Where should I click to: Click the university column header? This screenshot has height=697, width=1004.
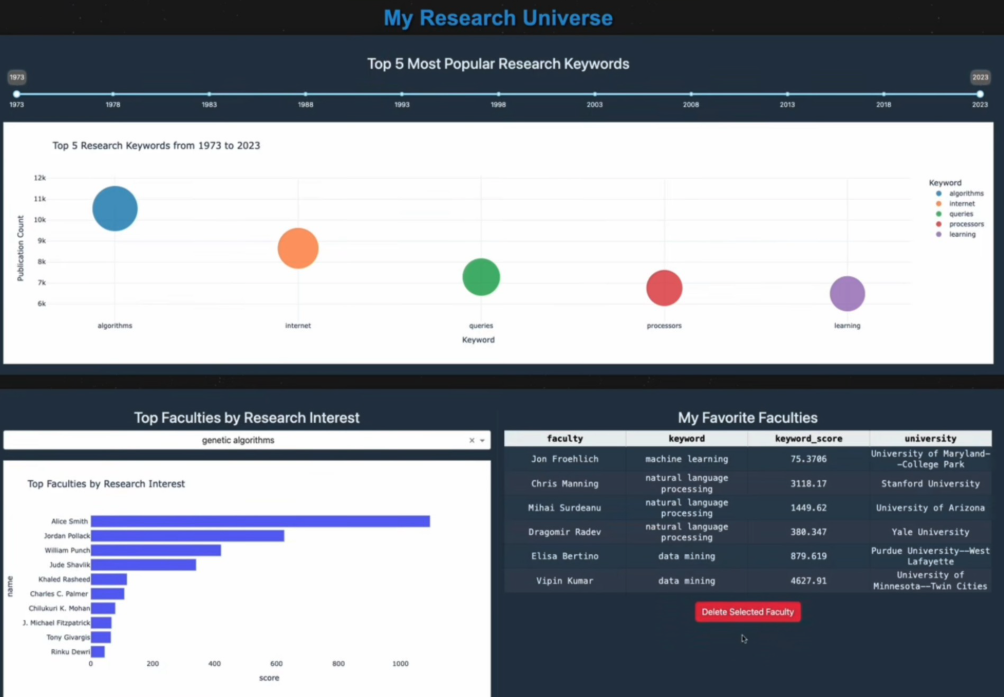930,438
